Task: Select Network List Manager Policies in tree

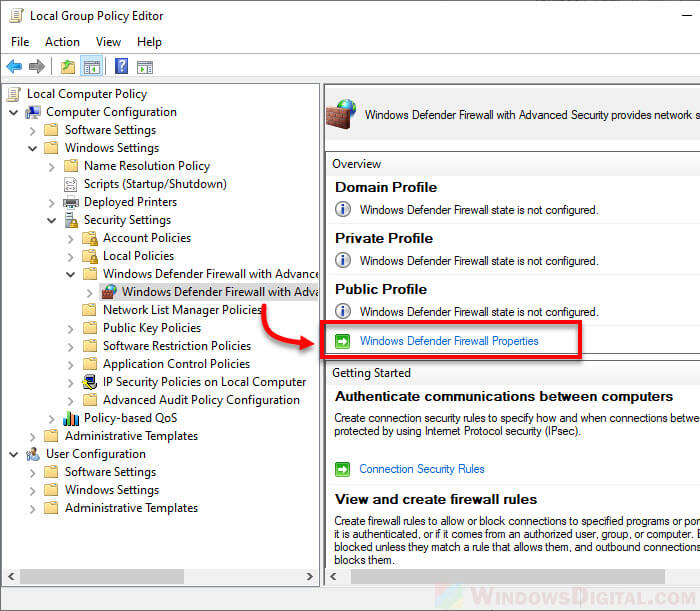Action: tap(181, 310)
